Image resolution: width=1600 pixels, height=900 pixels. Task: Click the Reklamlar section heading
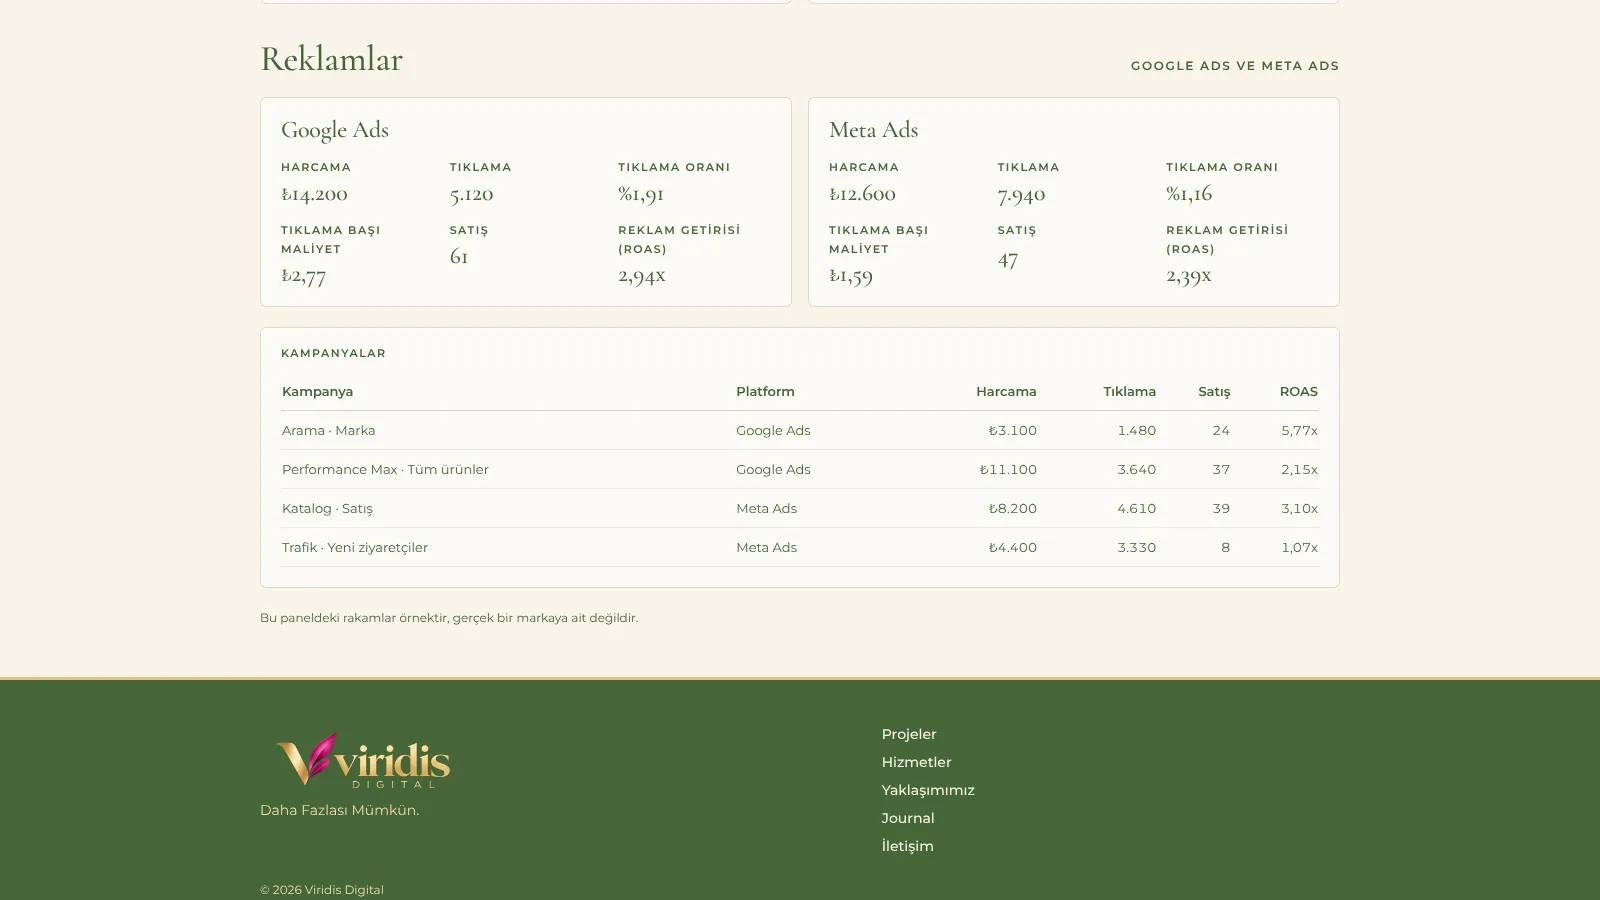click(331, 59)
